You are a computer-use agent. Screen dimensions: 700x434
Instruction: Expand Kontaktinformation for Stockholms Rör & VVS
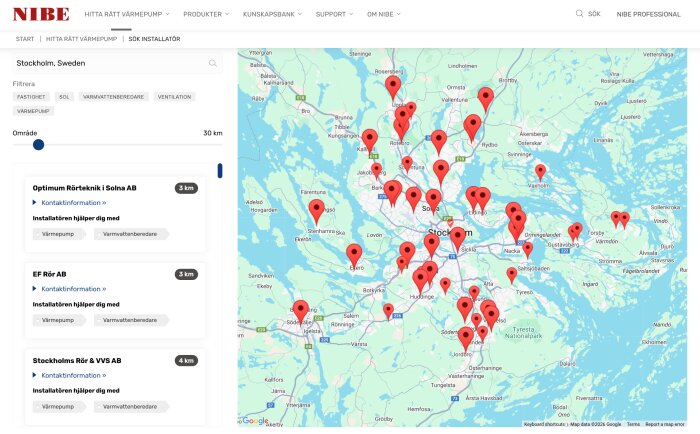(x=70, y=376)
